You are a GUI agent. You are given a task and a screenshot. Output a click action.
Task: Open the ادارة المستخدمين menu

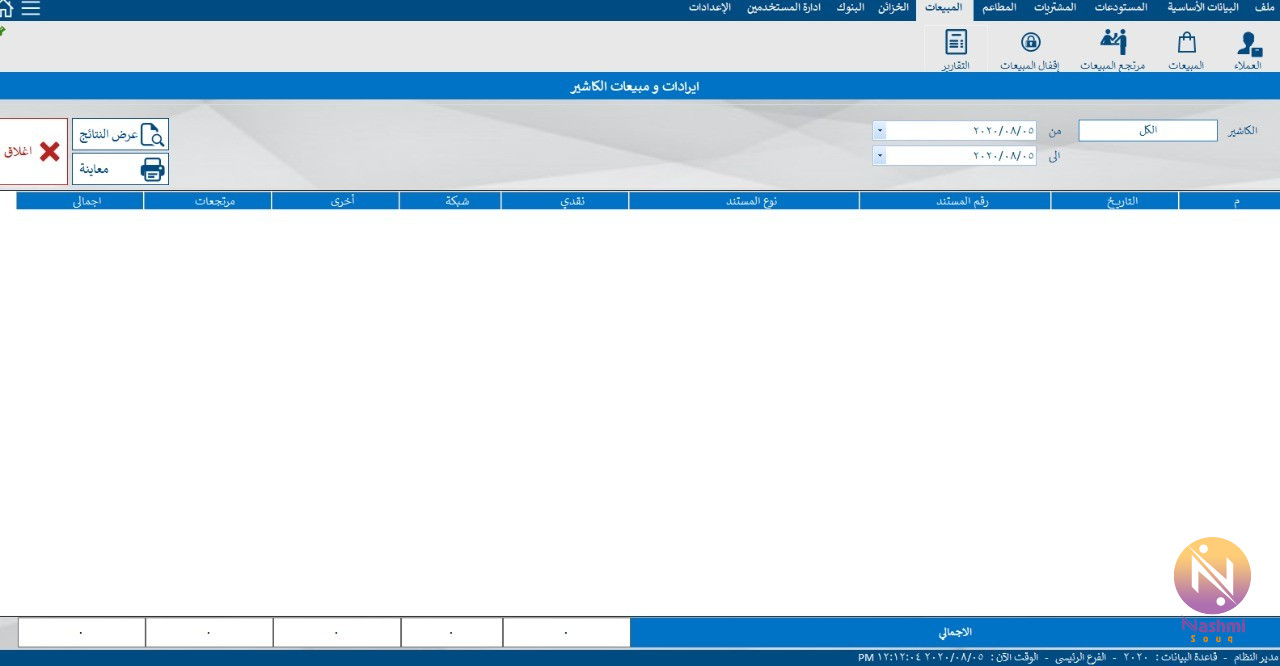[784, 8]
